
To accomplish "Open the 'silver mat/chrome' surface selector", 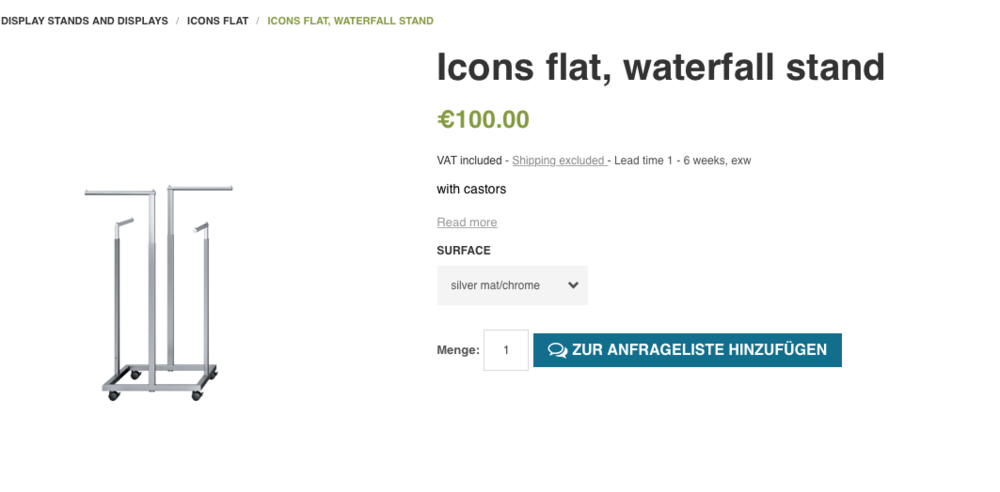I will [512, 285].
